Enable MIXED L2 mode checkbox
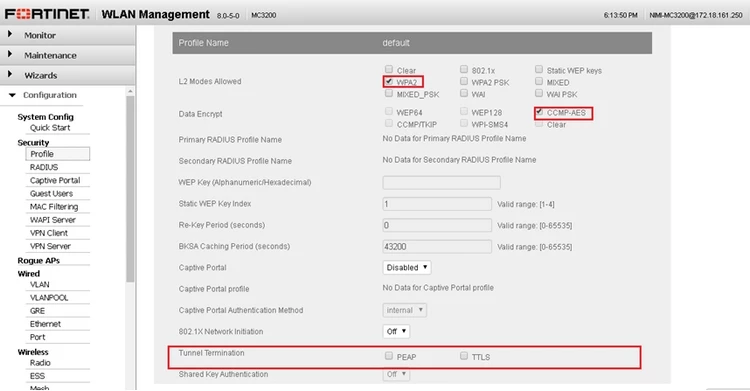The width and height of the screenshot is (750, 391). point(539,81)
